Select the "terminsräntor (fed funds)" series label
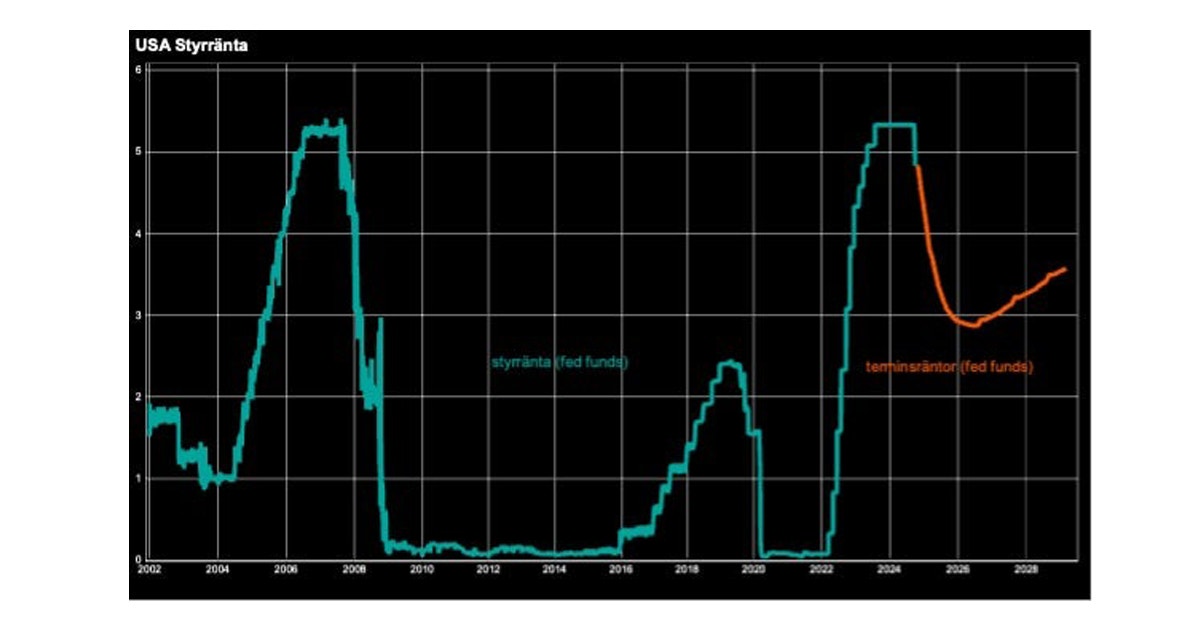1200x630 pixels. coord(949,367)
